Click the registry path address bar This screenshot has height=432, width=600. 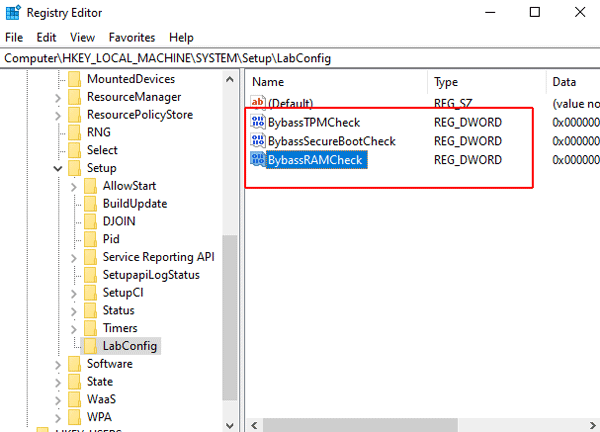(300, 58)
